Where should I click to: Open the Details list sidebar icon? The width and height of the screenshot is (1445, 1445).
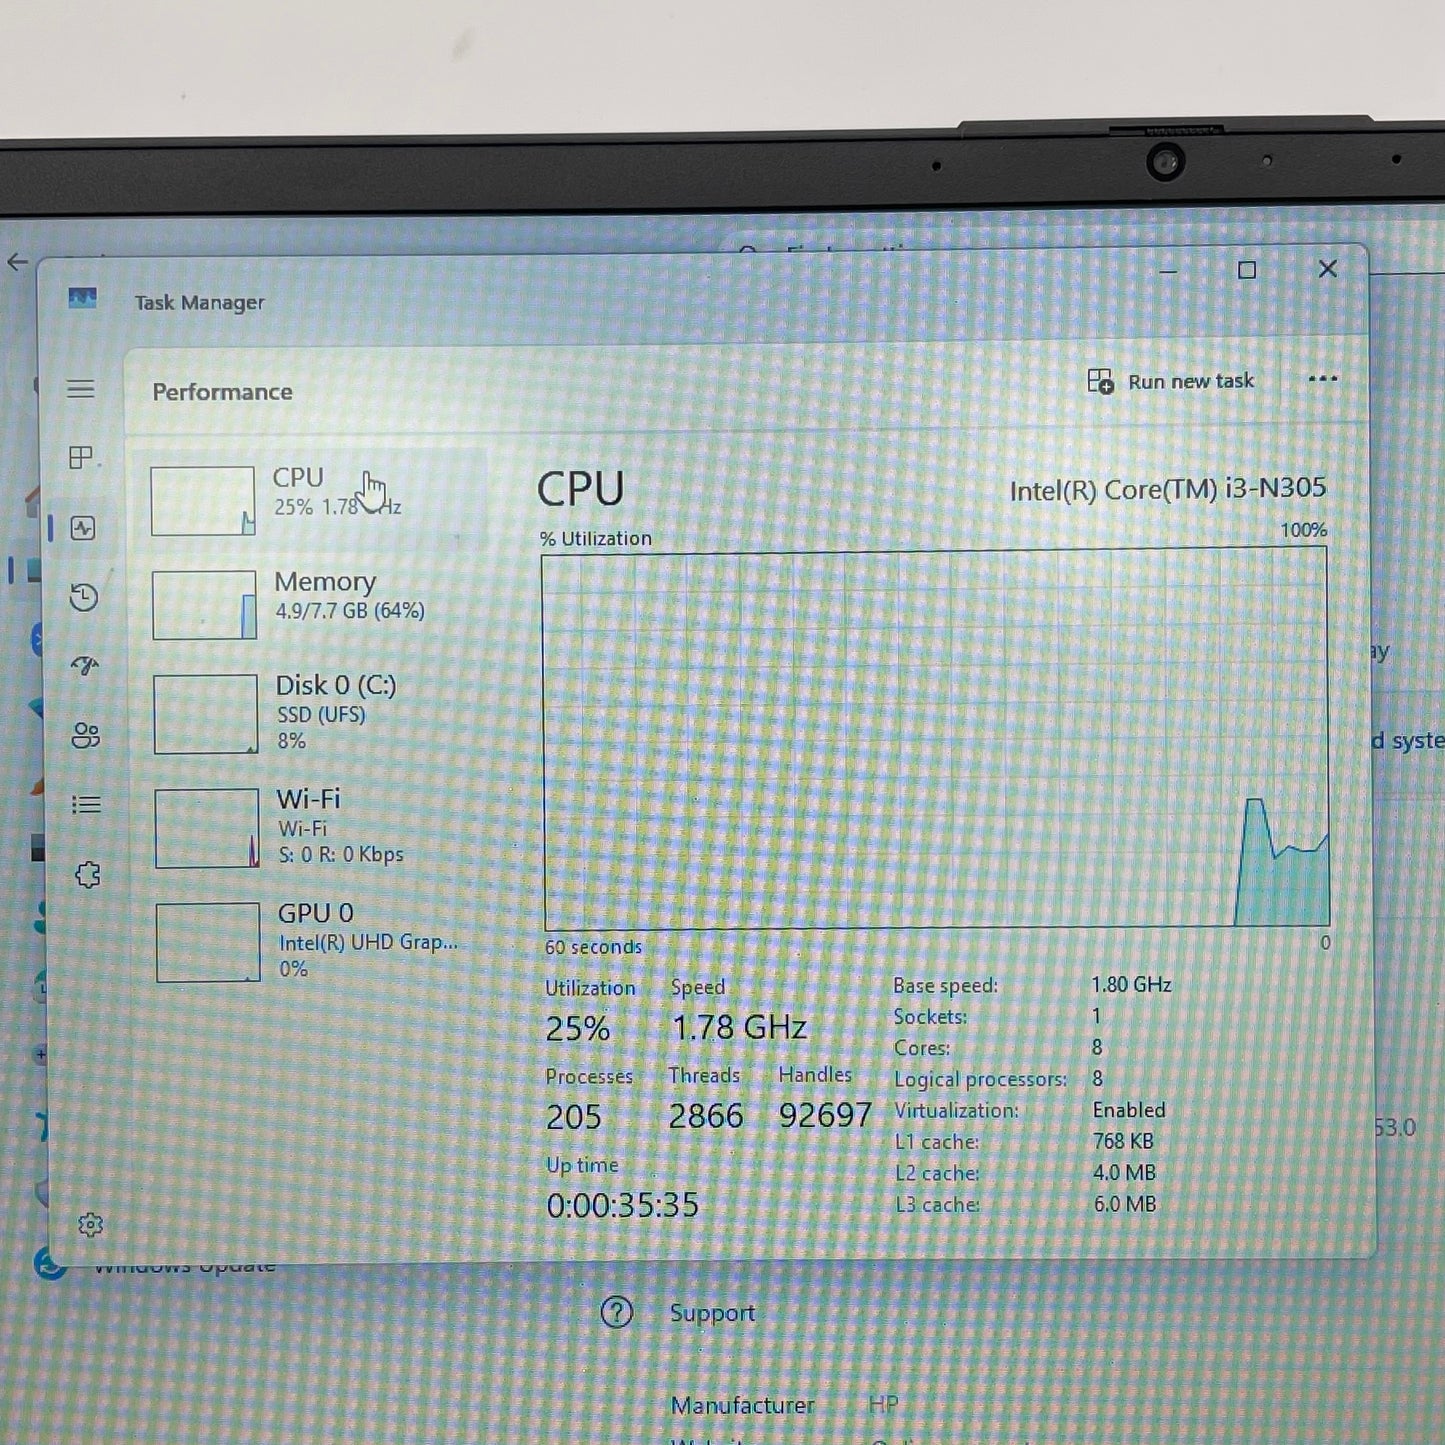click(x=87, y=804)
